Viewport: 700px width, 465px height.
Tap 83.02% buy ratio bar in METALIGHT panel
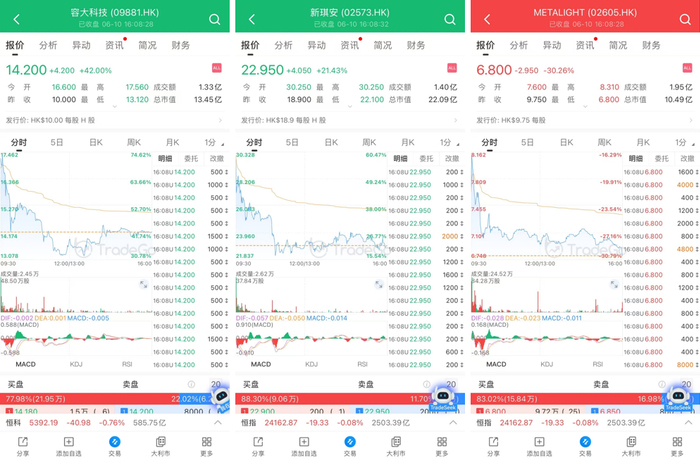point(567,399)
